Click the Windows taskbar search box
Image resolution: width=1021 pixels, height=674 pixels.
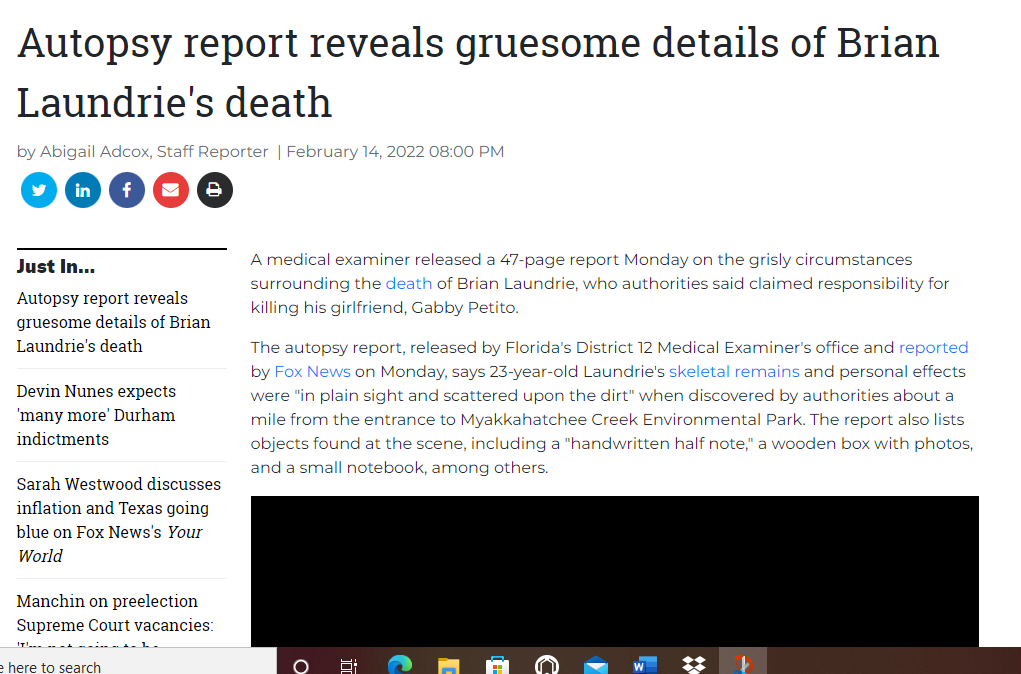tap(138, 661)
